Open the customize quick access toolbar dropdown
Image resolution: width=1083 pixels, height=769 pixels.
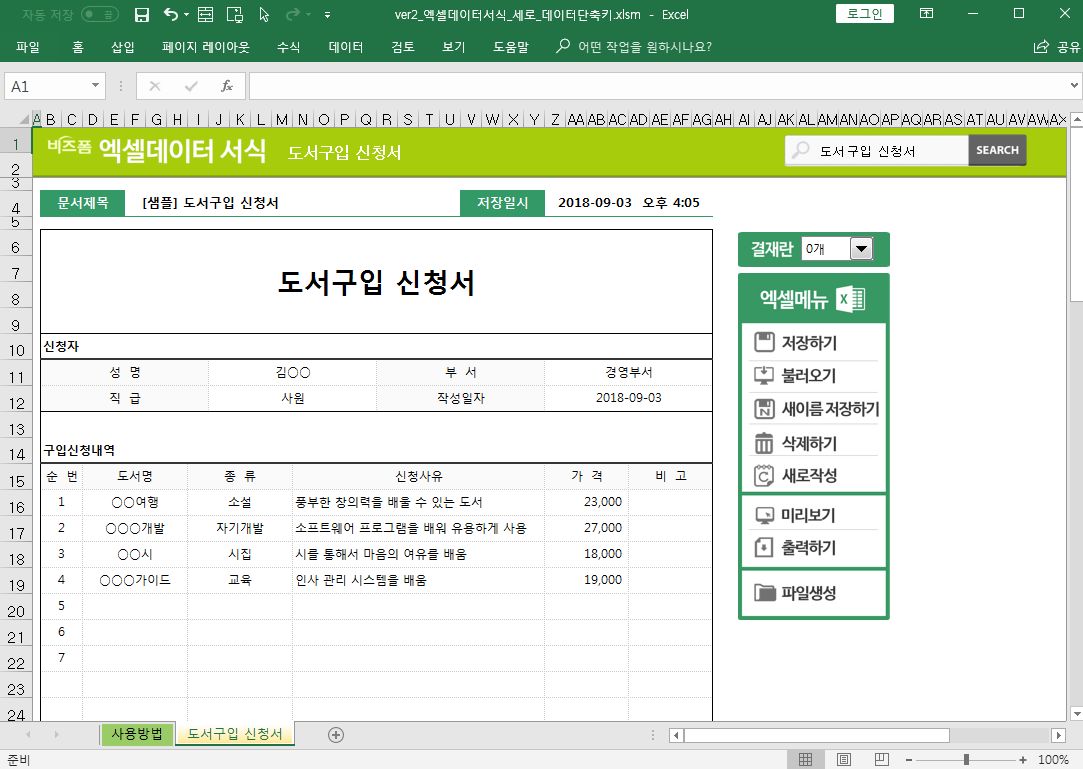pos(328,15)
